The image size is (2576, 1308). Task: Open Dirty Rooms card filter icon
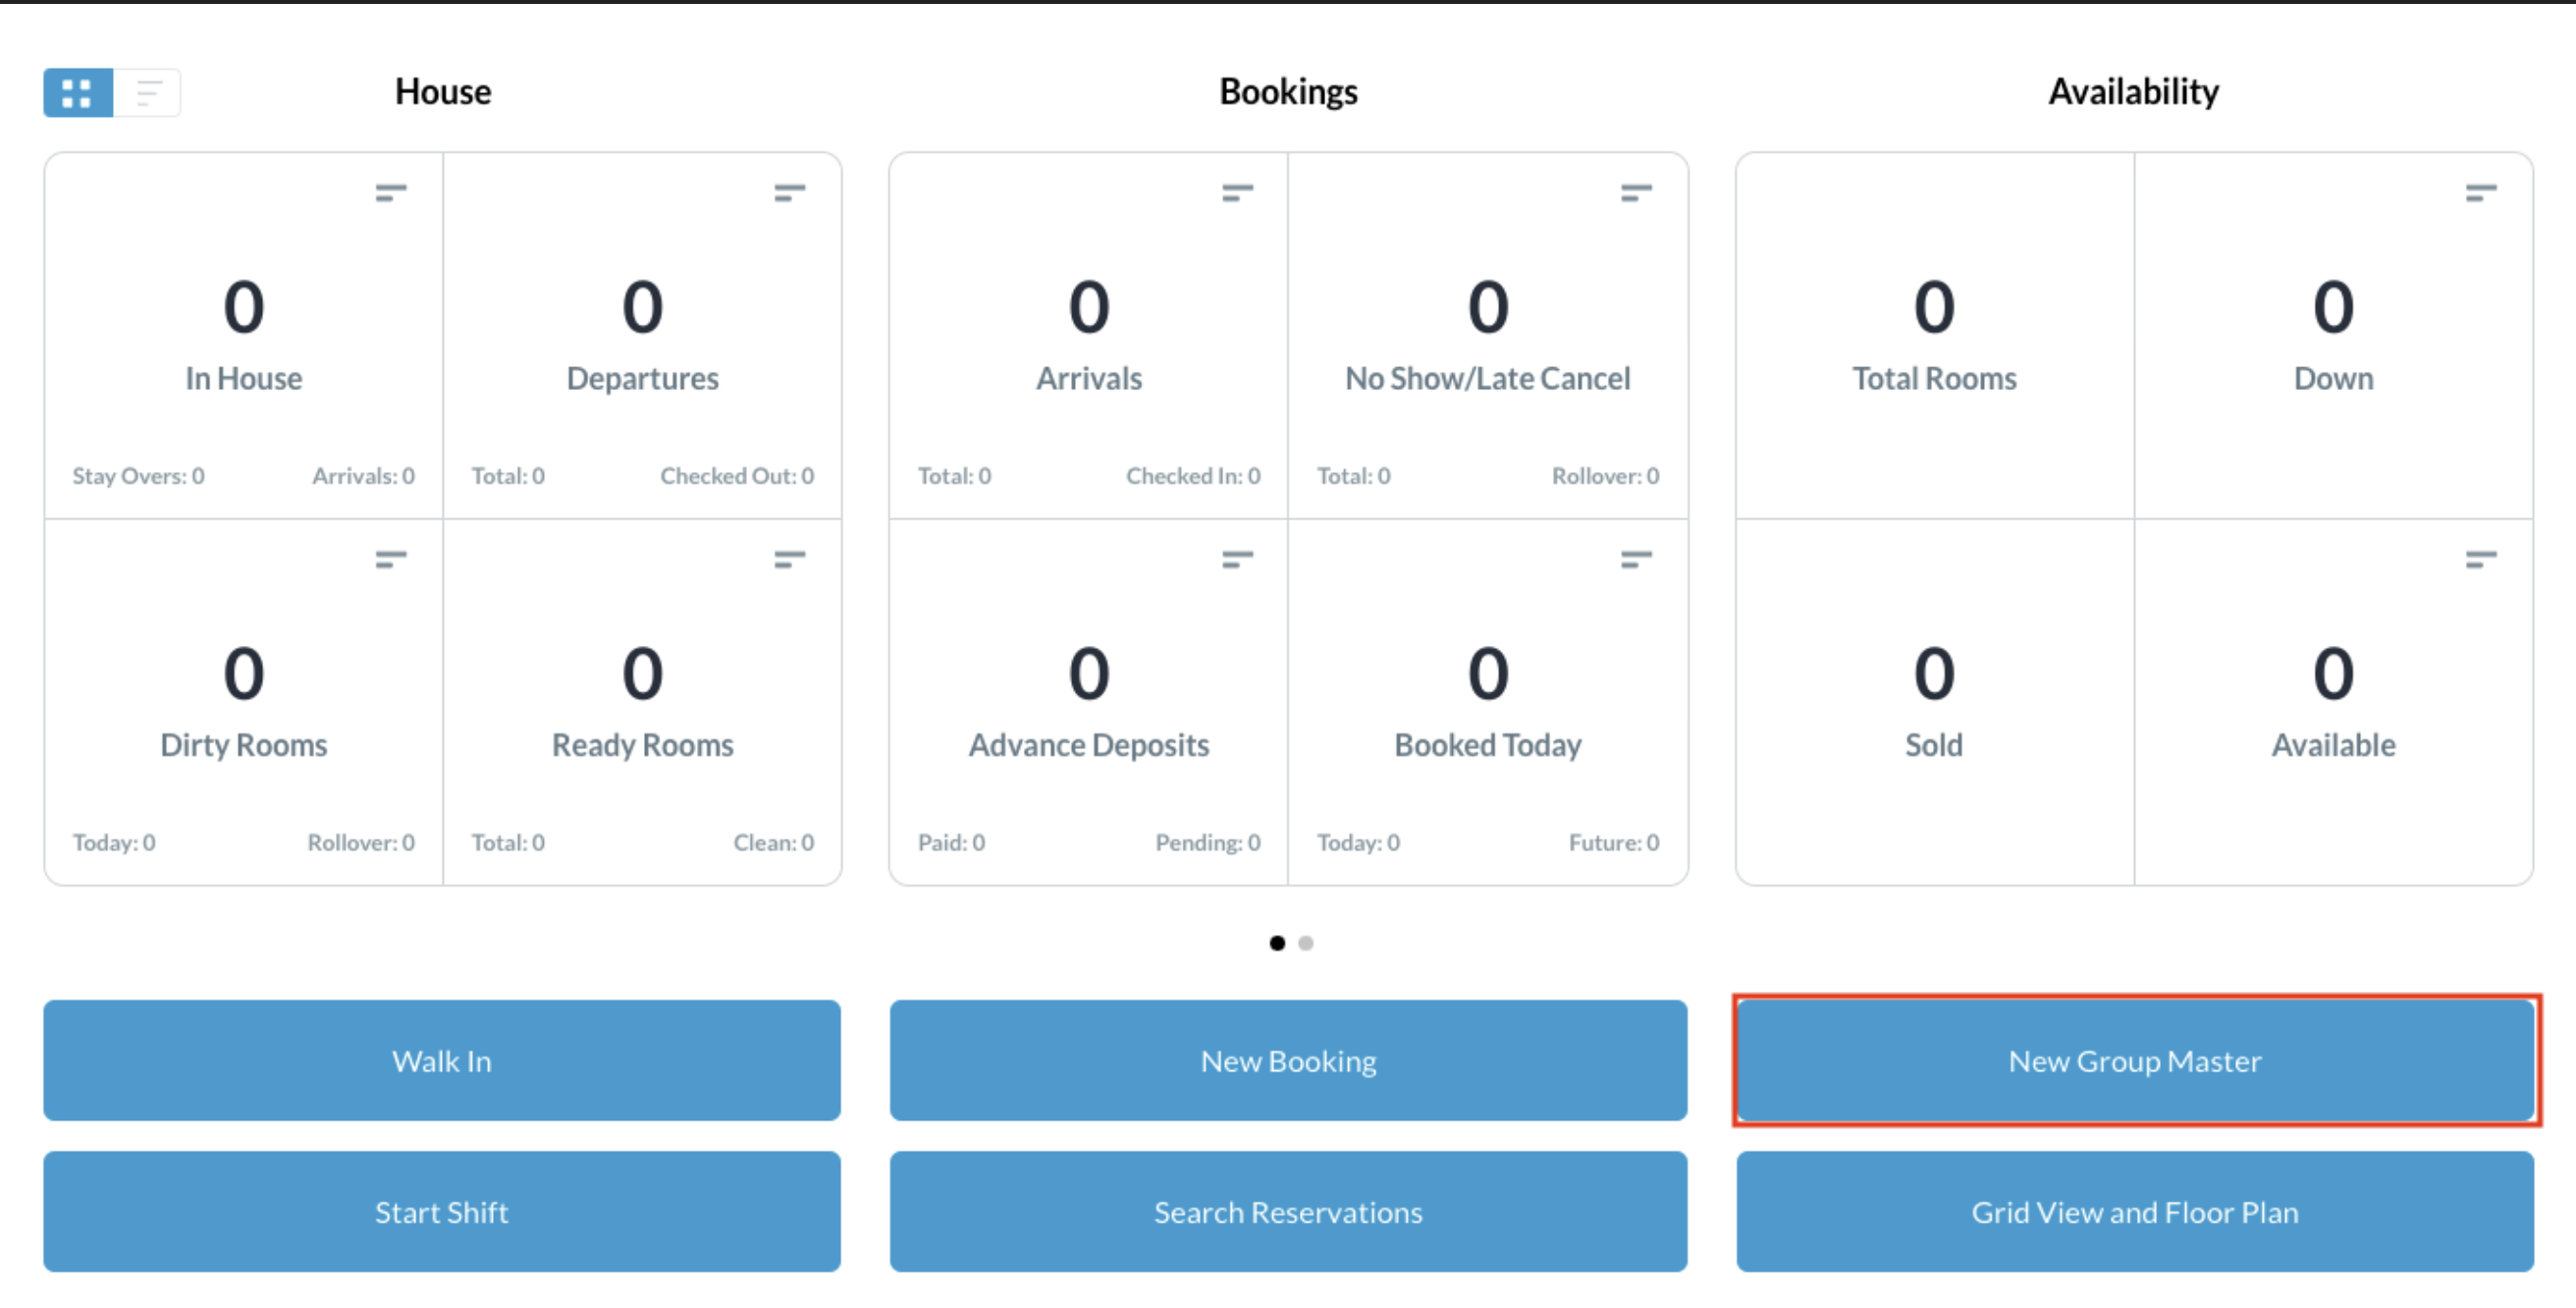coord(390,559)
